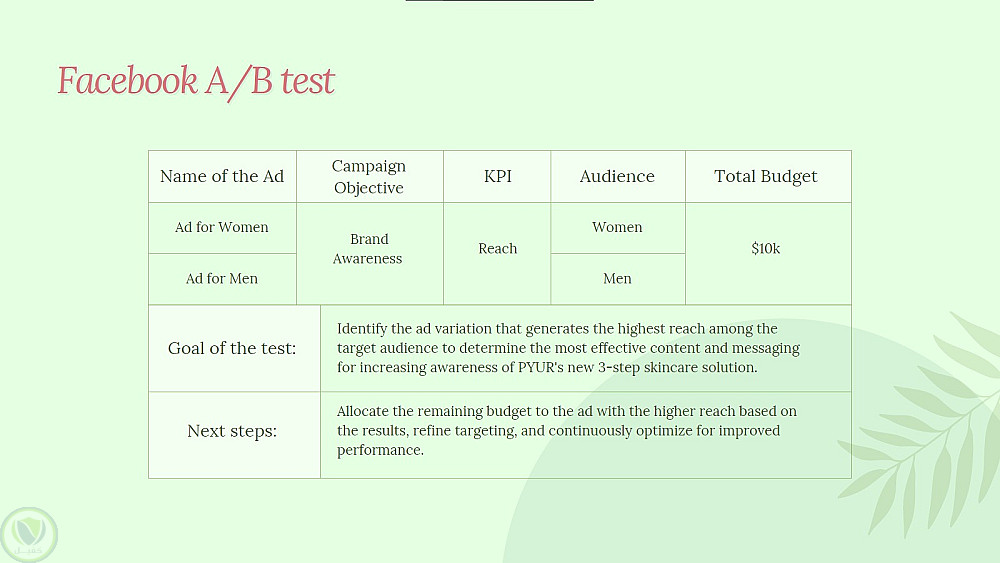Click the "Ad for Women" table cell
The image size is (1000, 563).
click(222, 228)
